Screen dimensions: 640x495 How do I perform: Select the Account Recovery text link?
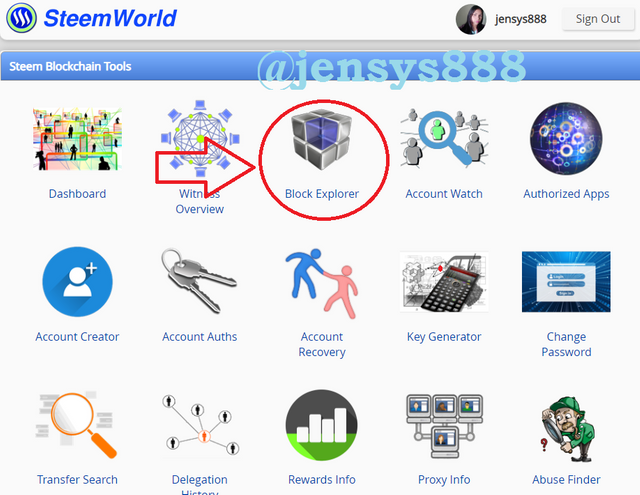tap(322, 344)
